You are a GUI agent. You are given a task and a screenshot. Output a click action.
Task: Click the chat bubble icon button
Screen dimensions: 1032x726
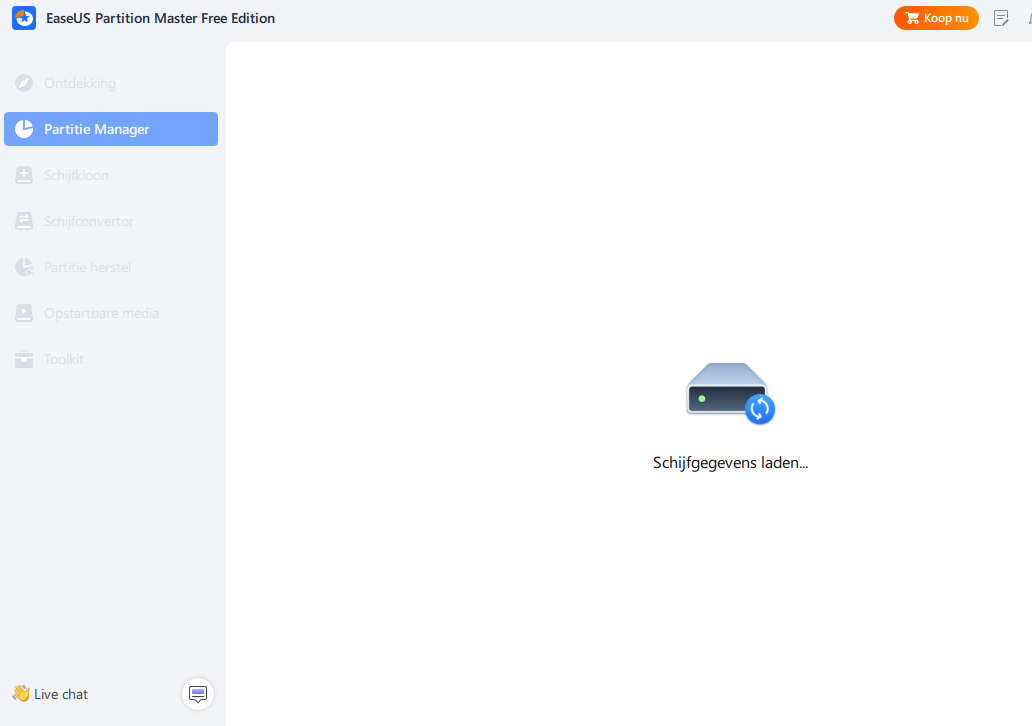tap(198, 694)
